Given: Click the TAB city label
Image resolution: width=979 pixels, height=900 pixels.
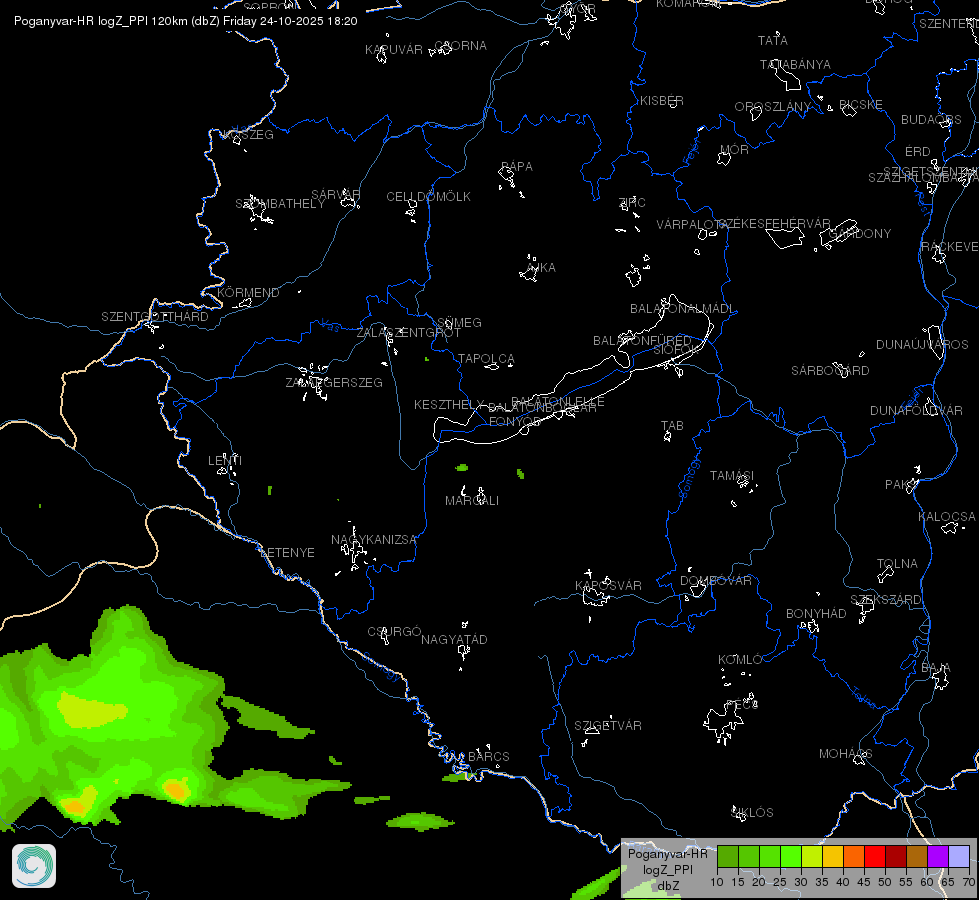Looking at the screenshot, I should (x=672, y=425).
